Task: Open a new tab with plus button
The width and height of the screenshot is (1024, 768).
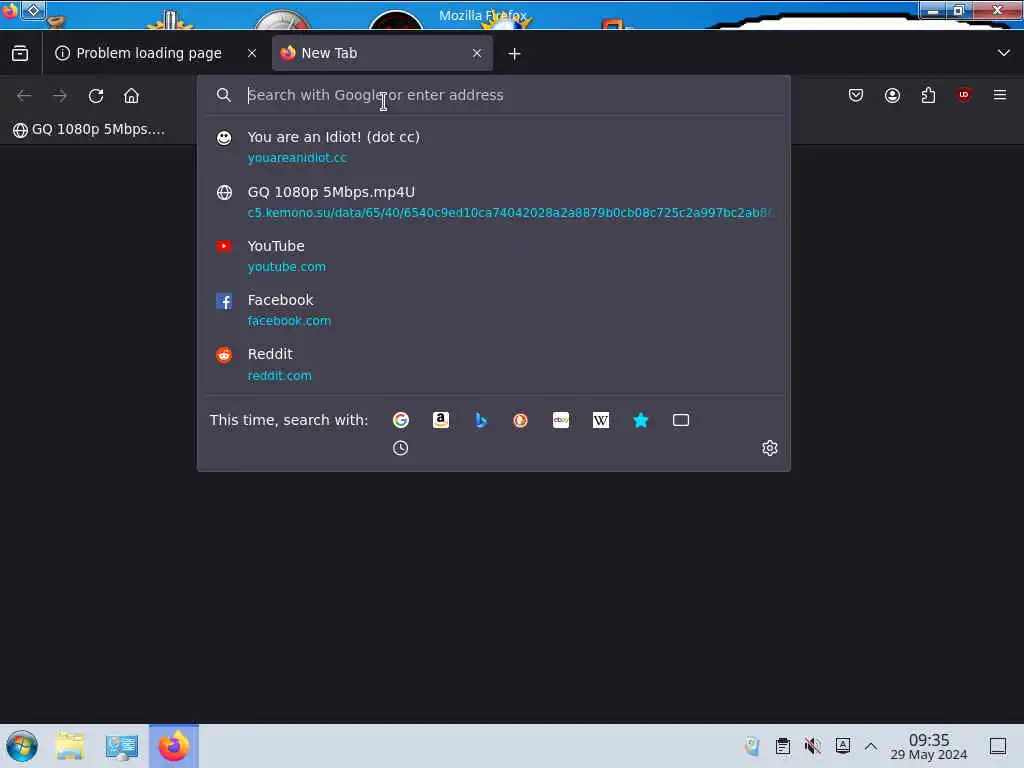Action: pyautogui.click(x=515, y=54)
